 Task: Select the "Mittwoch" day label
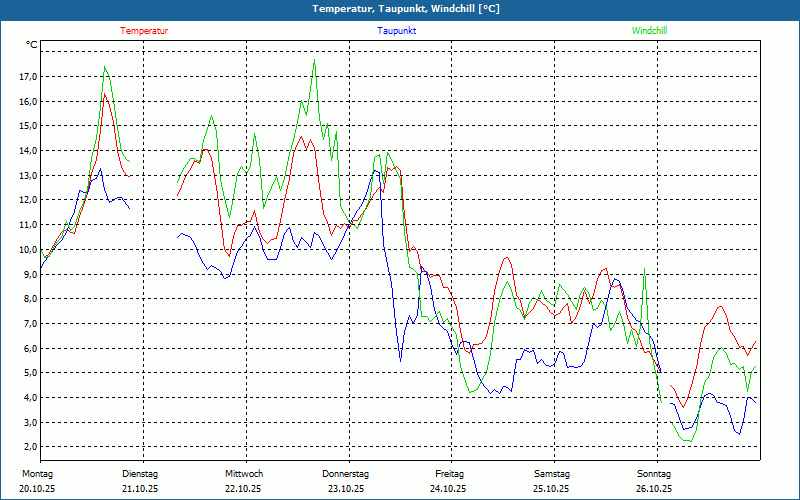[244, 473]
